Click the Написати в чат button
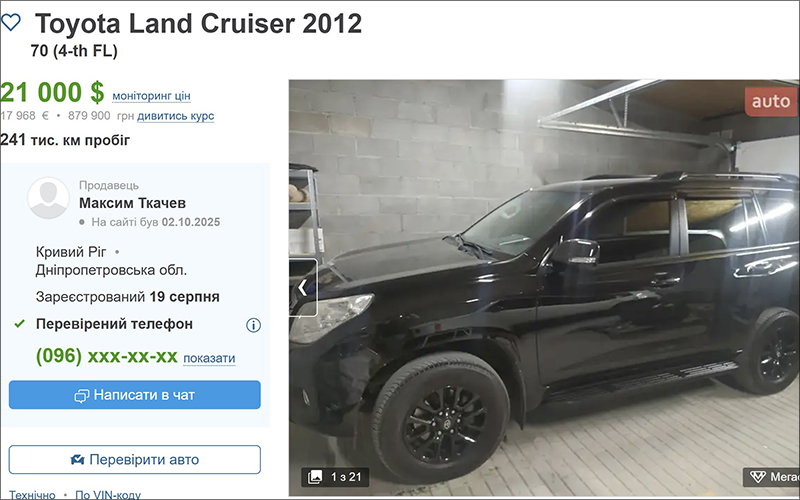Screen dimensions: 800x500 [135, 395]
